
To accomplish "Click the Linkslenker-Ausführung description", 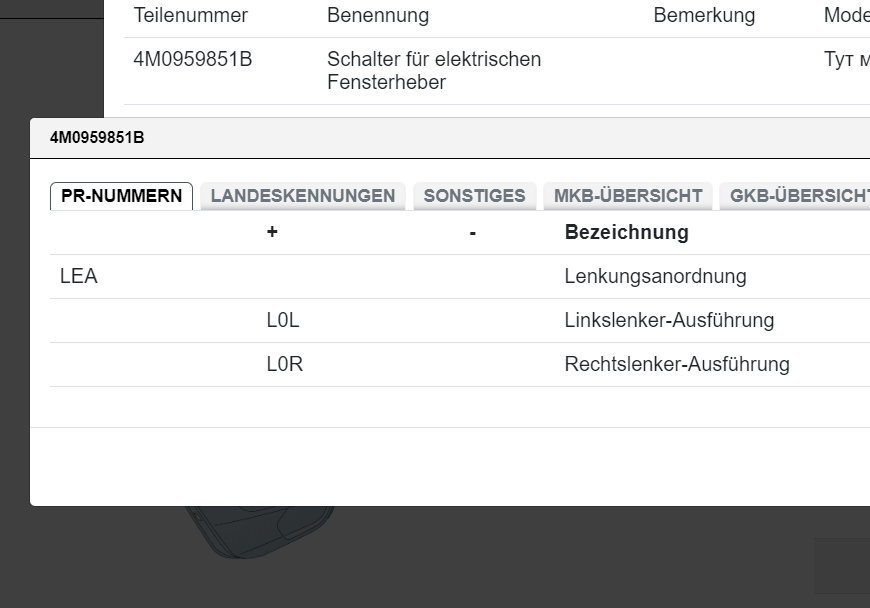I will pyautogui.click(x=669, y=321).
